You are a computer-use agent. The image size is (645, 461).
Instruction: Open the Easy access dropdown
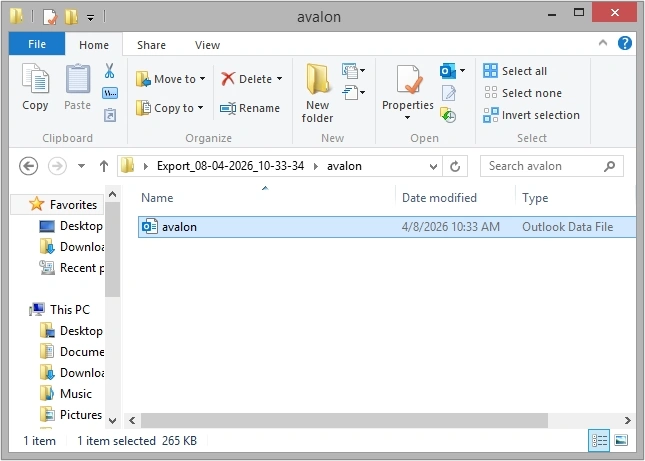353,93
